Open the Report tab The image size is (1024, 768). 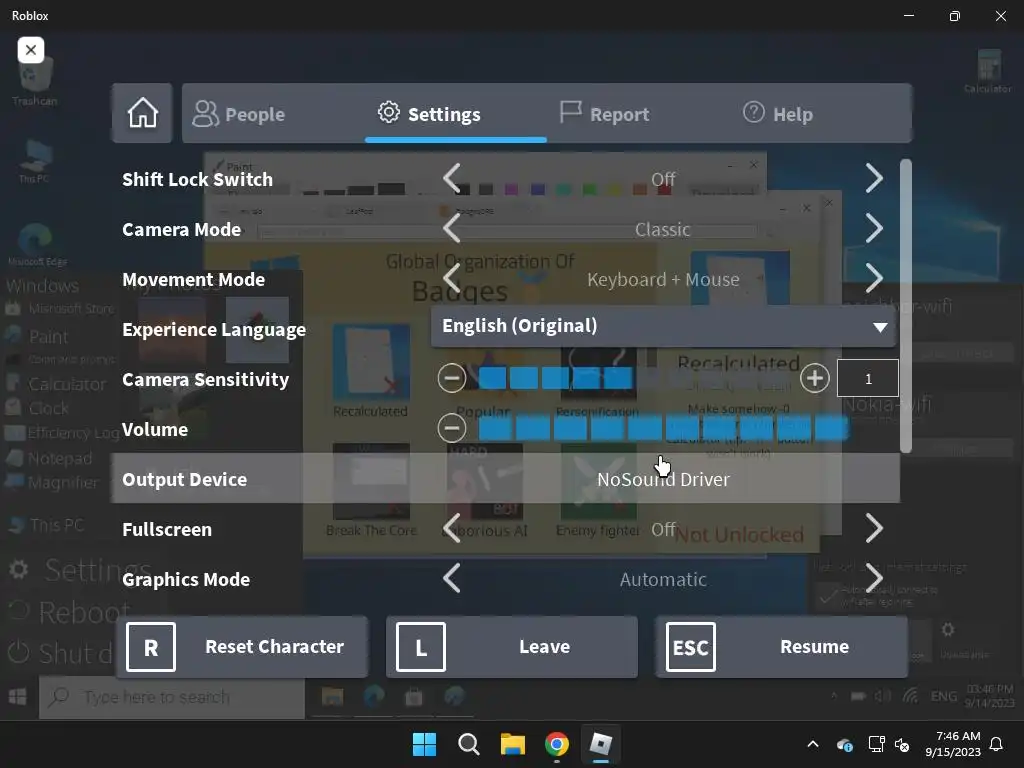[x=605, y=114]
